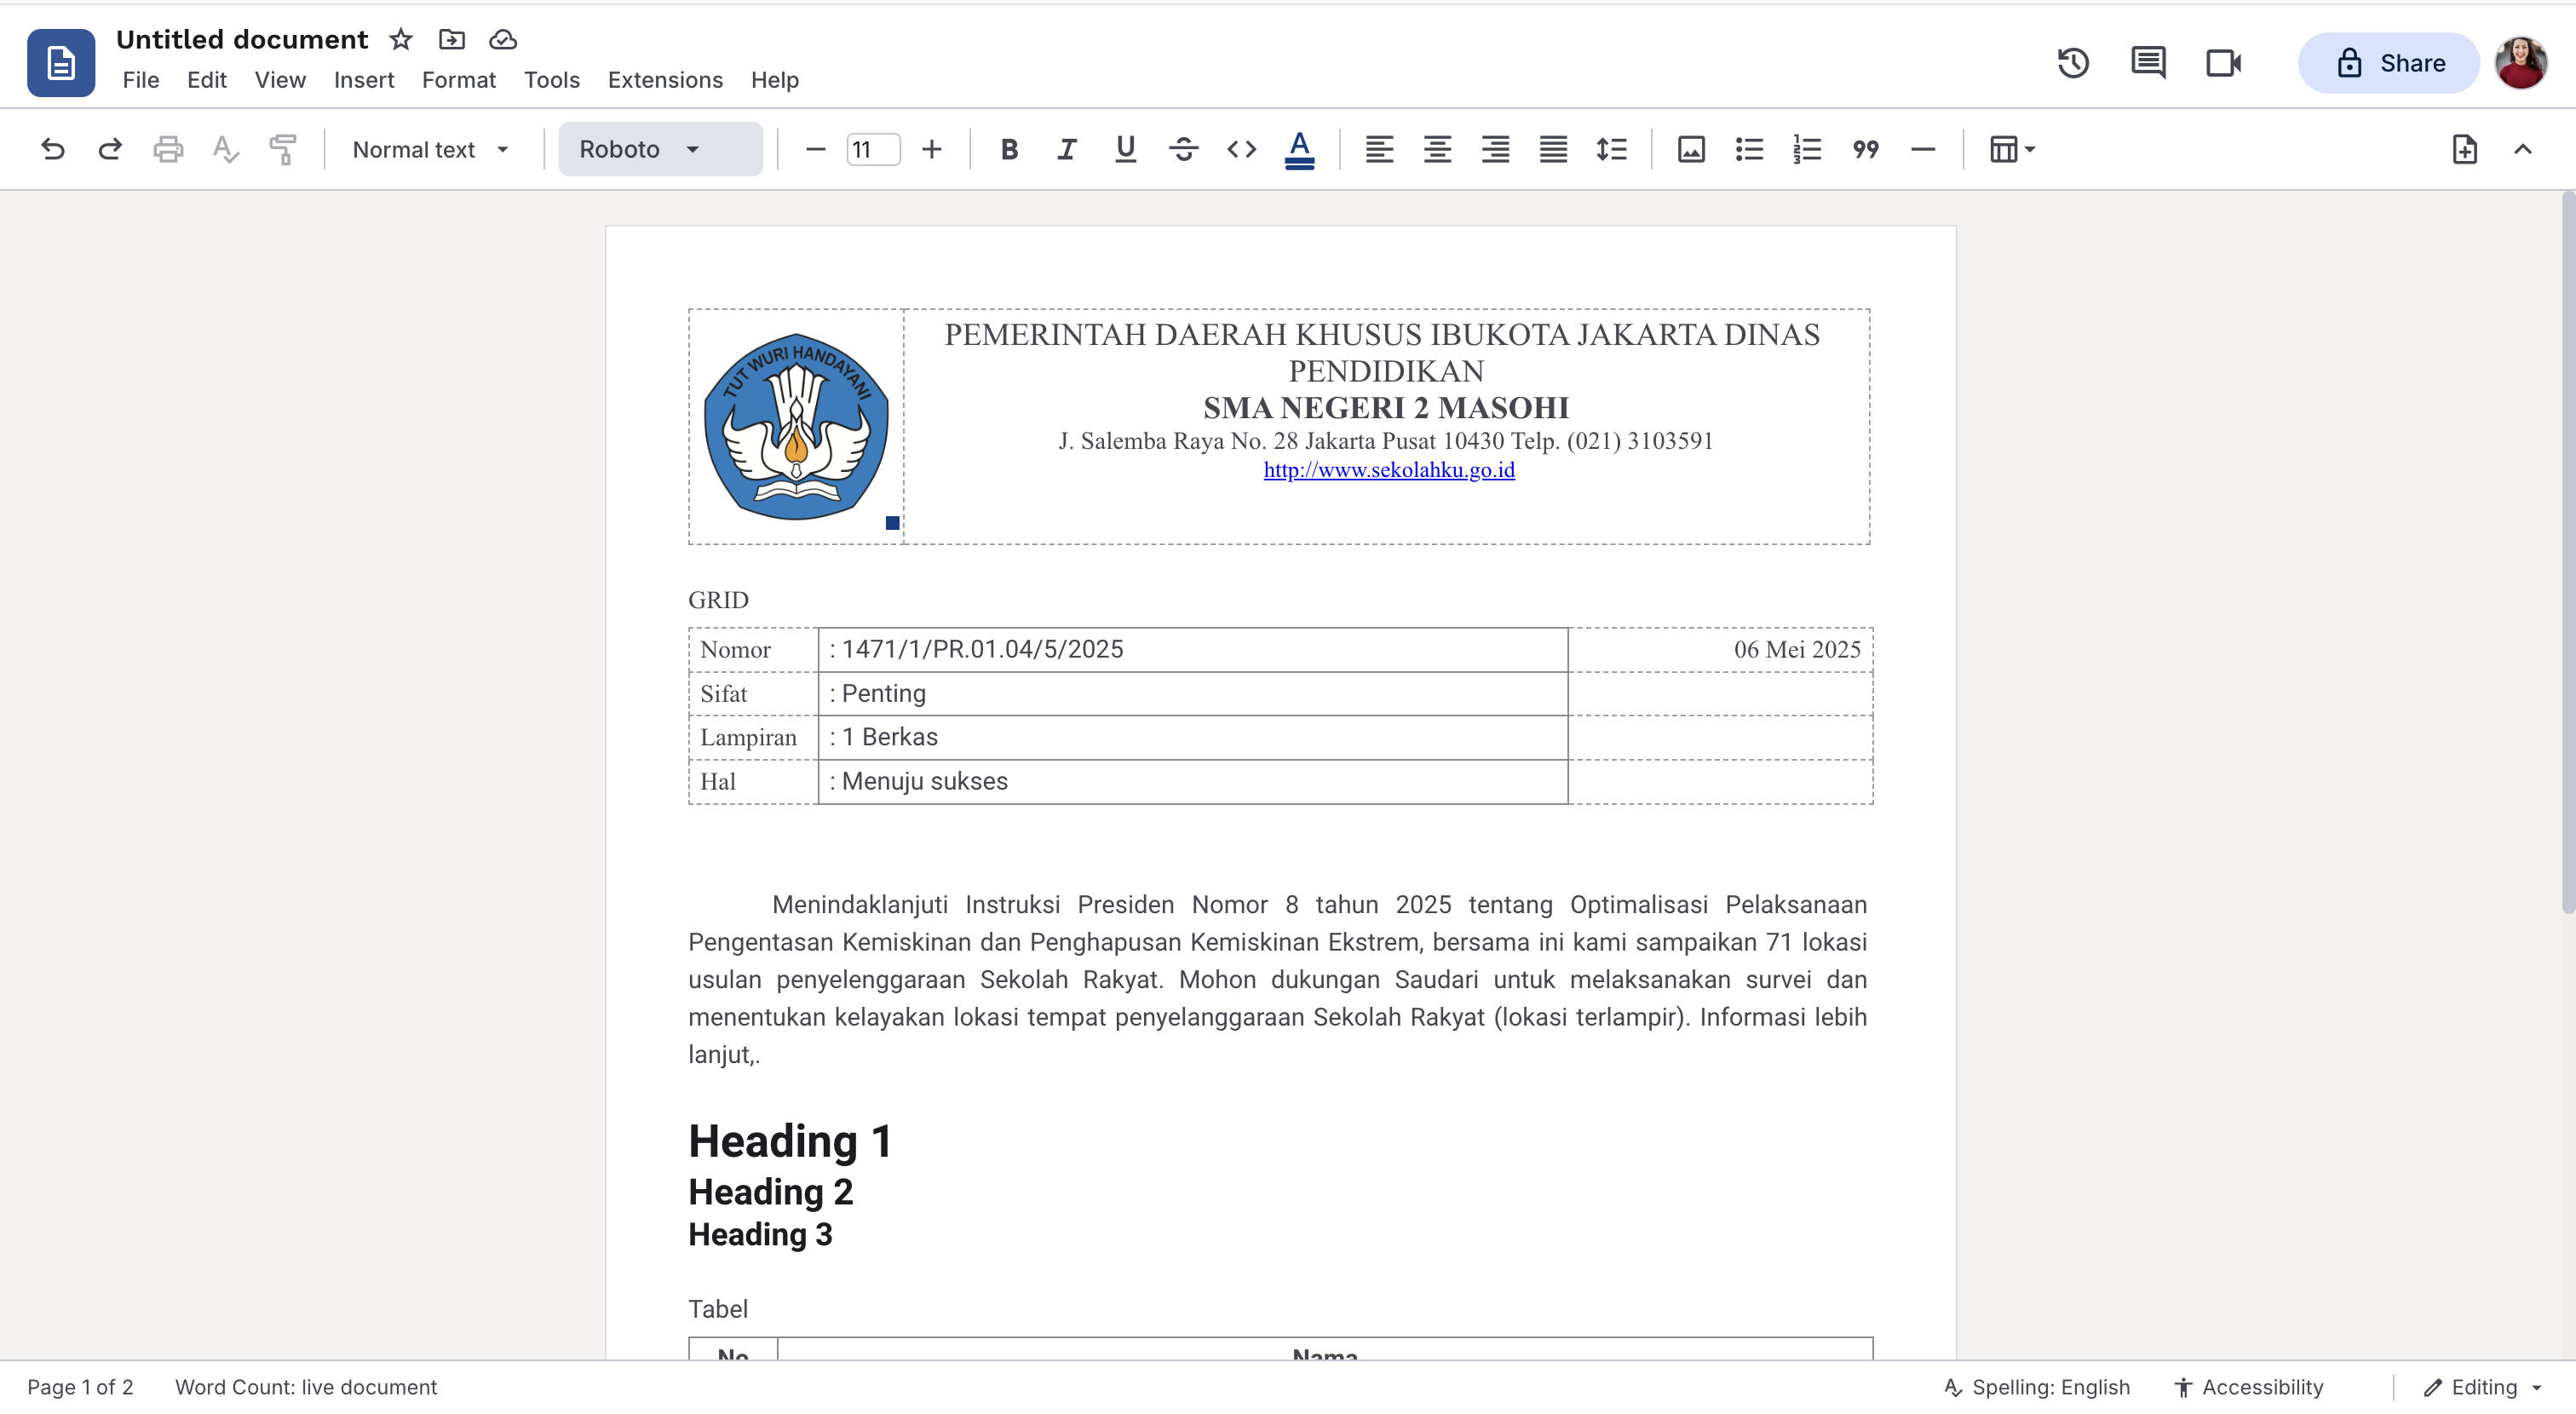The image size is (2576, 1414).
Task: Collapse the toolbar with chevron
Action: coord(2522,150)
